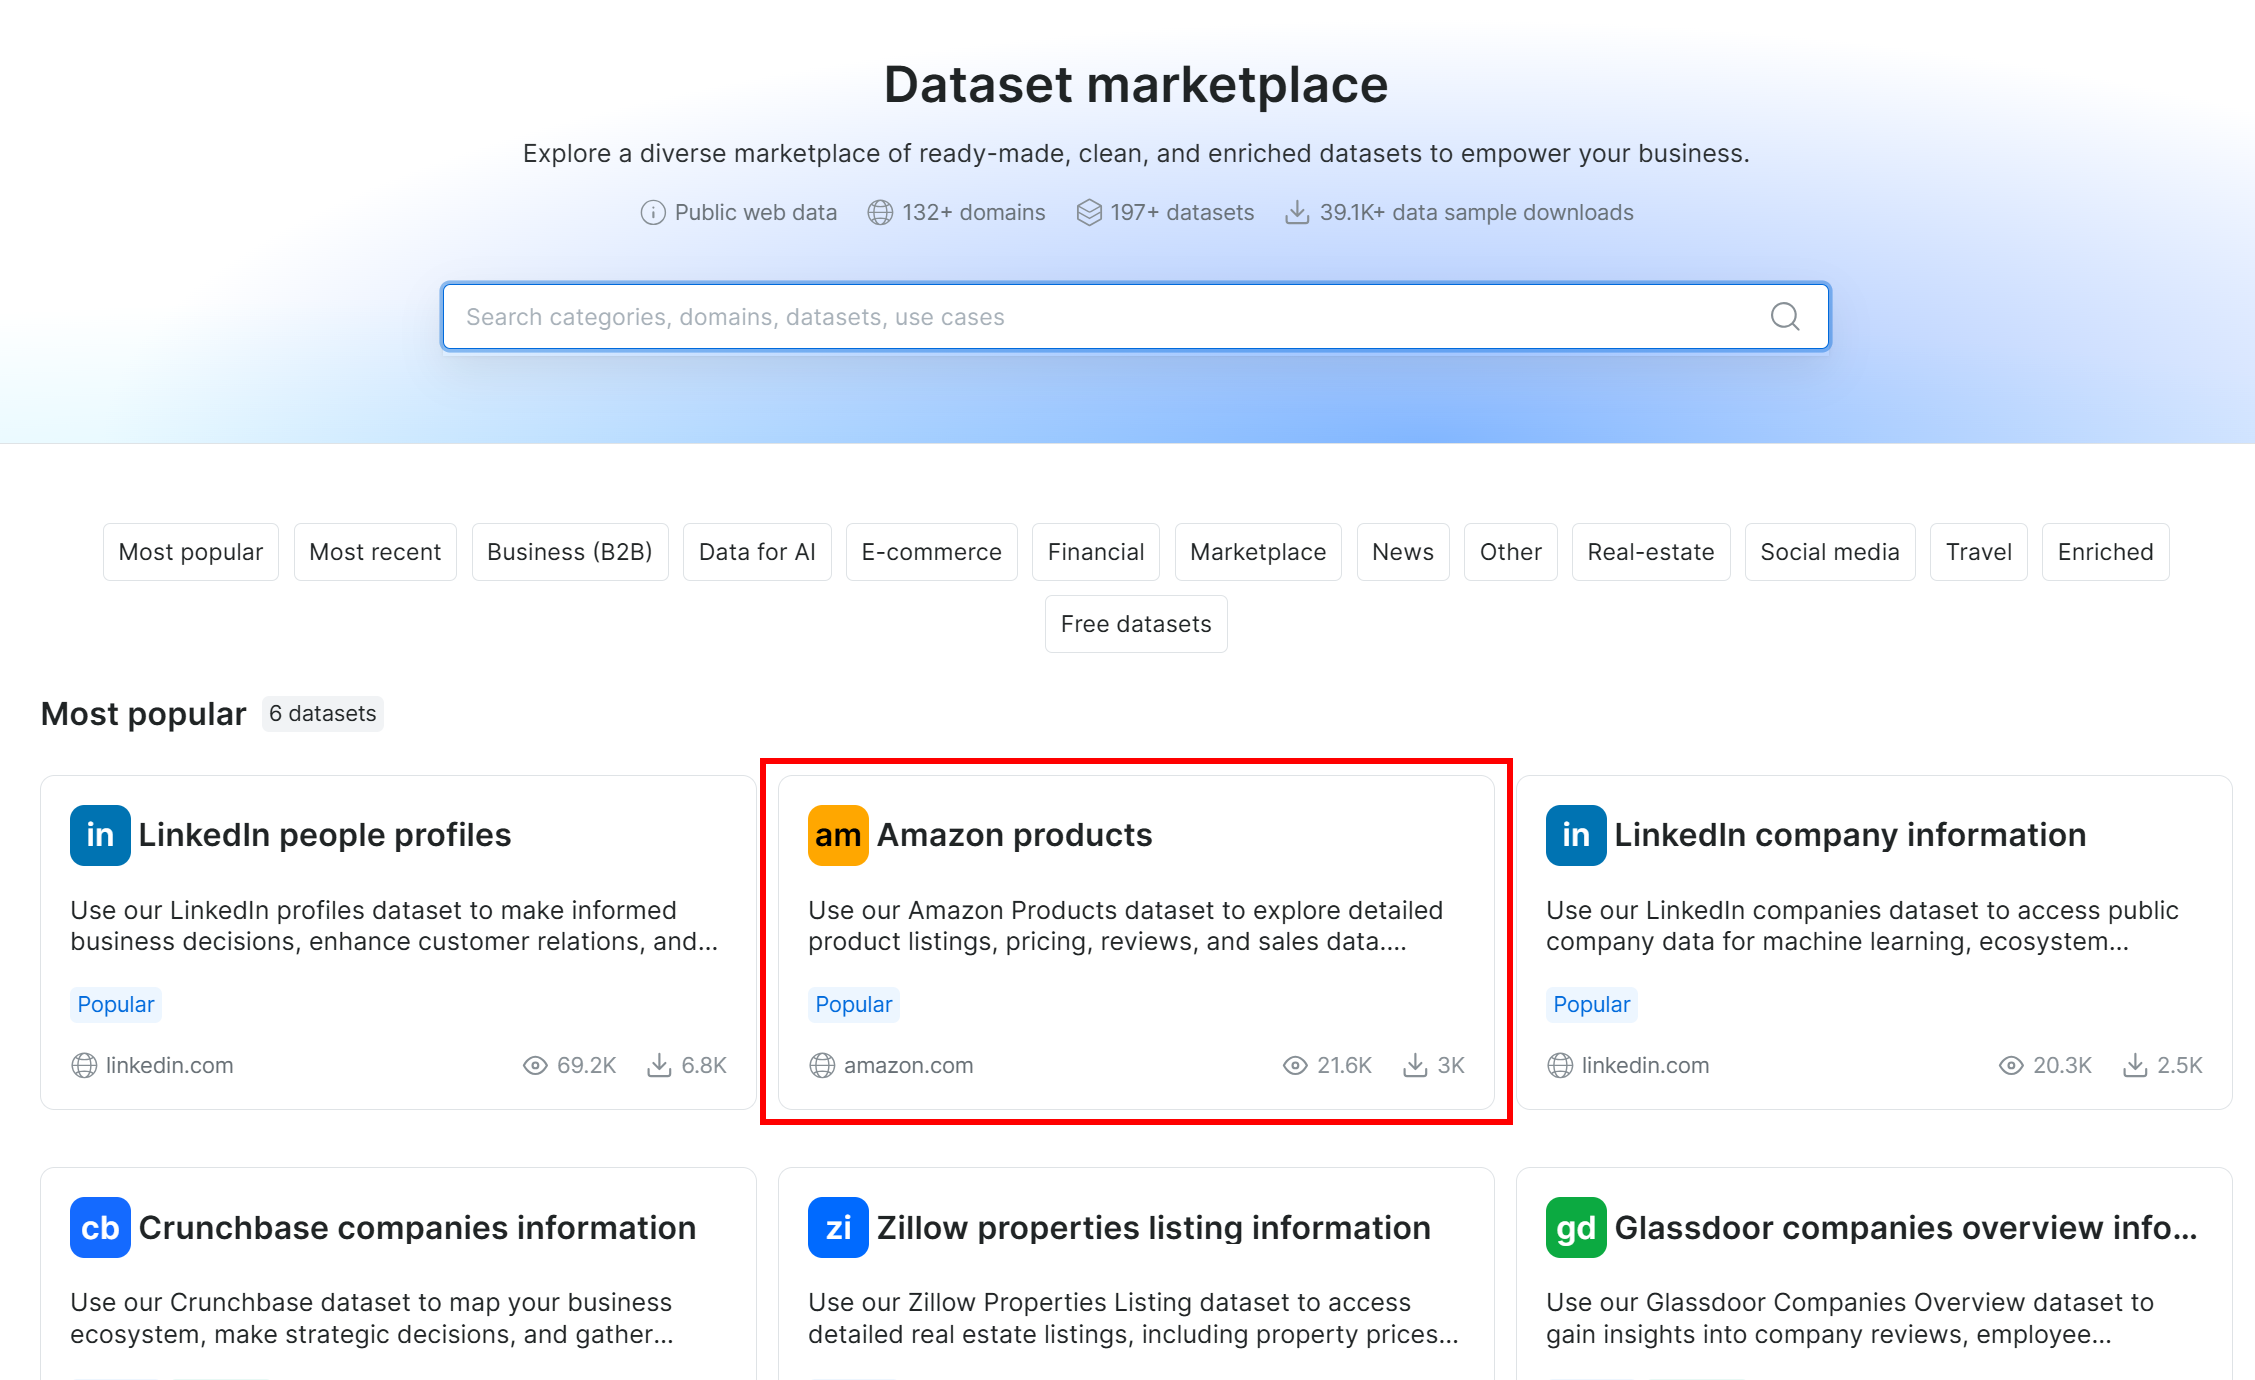Switch to the Most popular tab
Screen dimensions: 2255x1380
pyautogui.click(x=190, y=551)
